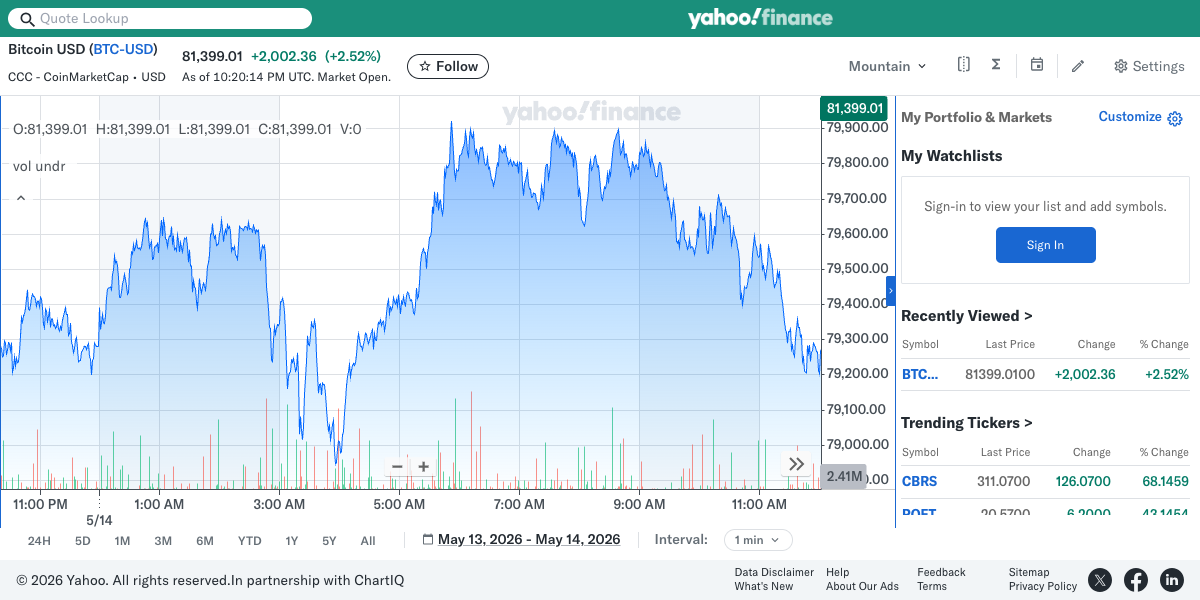Image resolution: width=1200 pixels, height=600 pixels.
Task: Open the BTC-USD symbol link in header
Action: [x=123, y=49]
